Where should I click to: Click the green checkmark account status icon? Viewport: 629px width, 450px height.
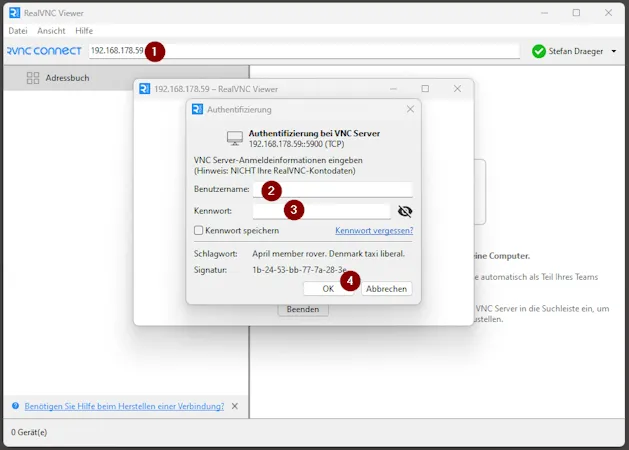(539, 51)
